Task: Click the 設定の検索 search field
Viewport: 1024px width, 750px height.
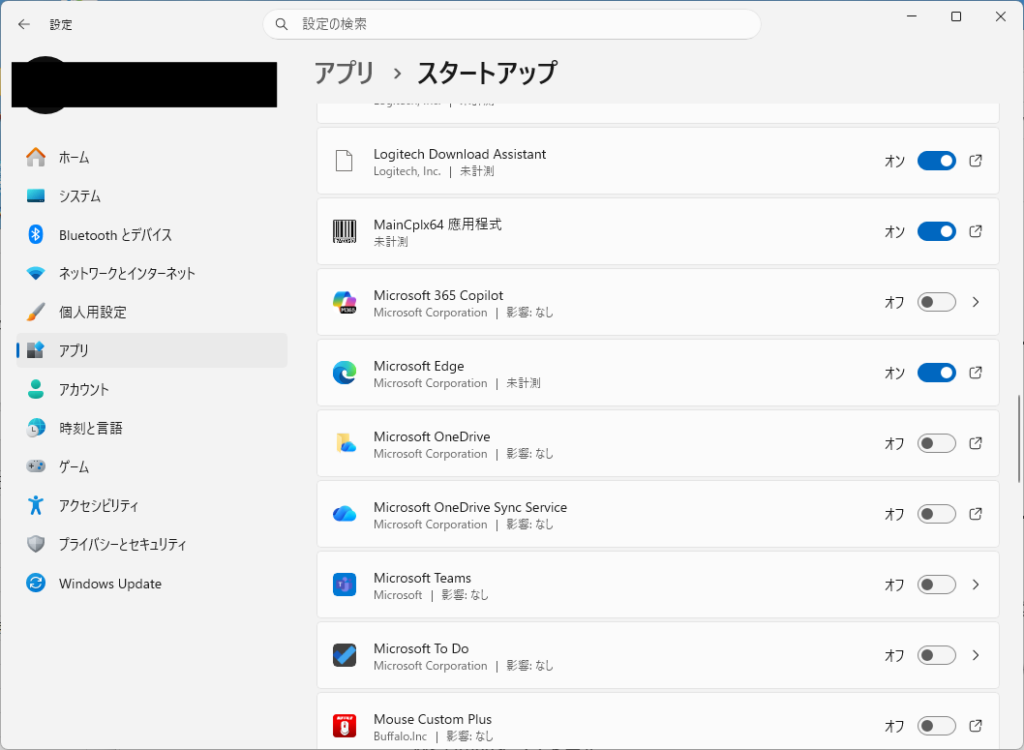Action: click(x=512, y=24)
